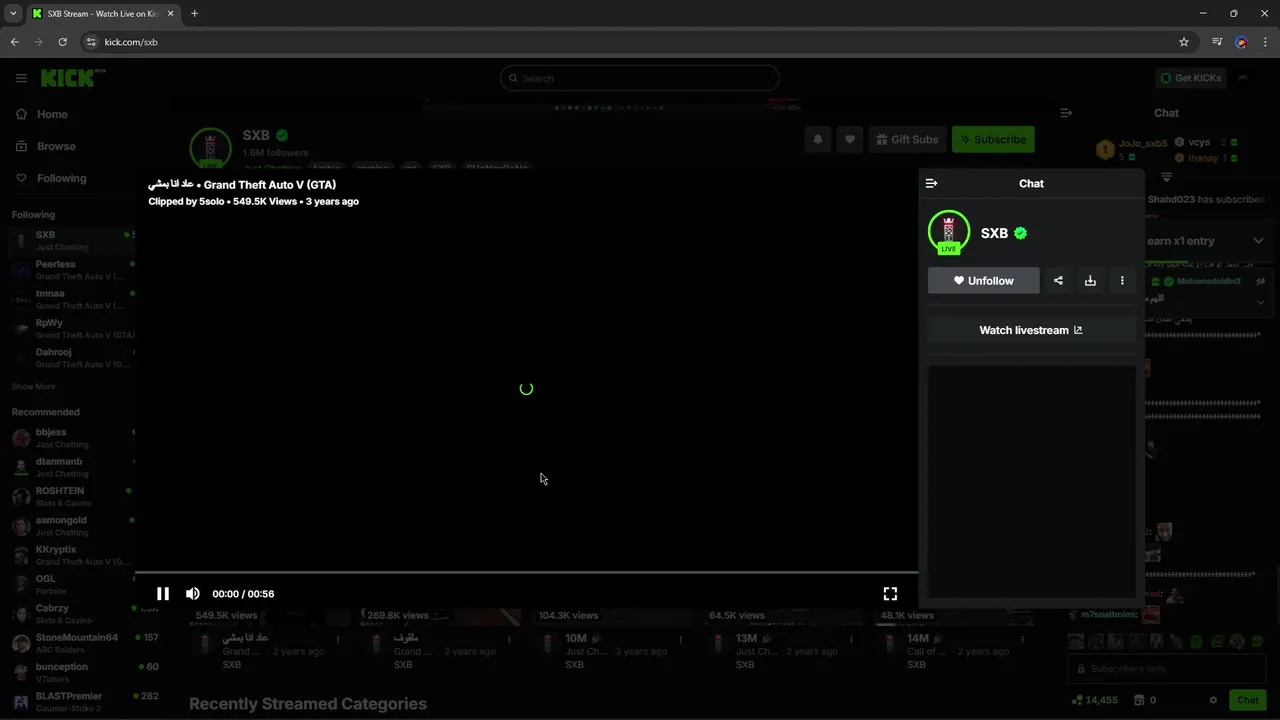The width and height of the screenshot is (1280, 720).
Task: Open BLASTPremier recommended channel
Action: (x=84, y=701)
